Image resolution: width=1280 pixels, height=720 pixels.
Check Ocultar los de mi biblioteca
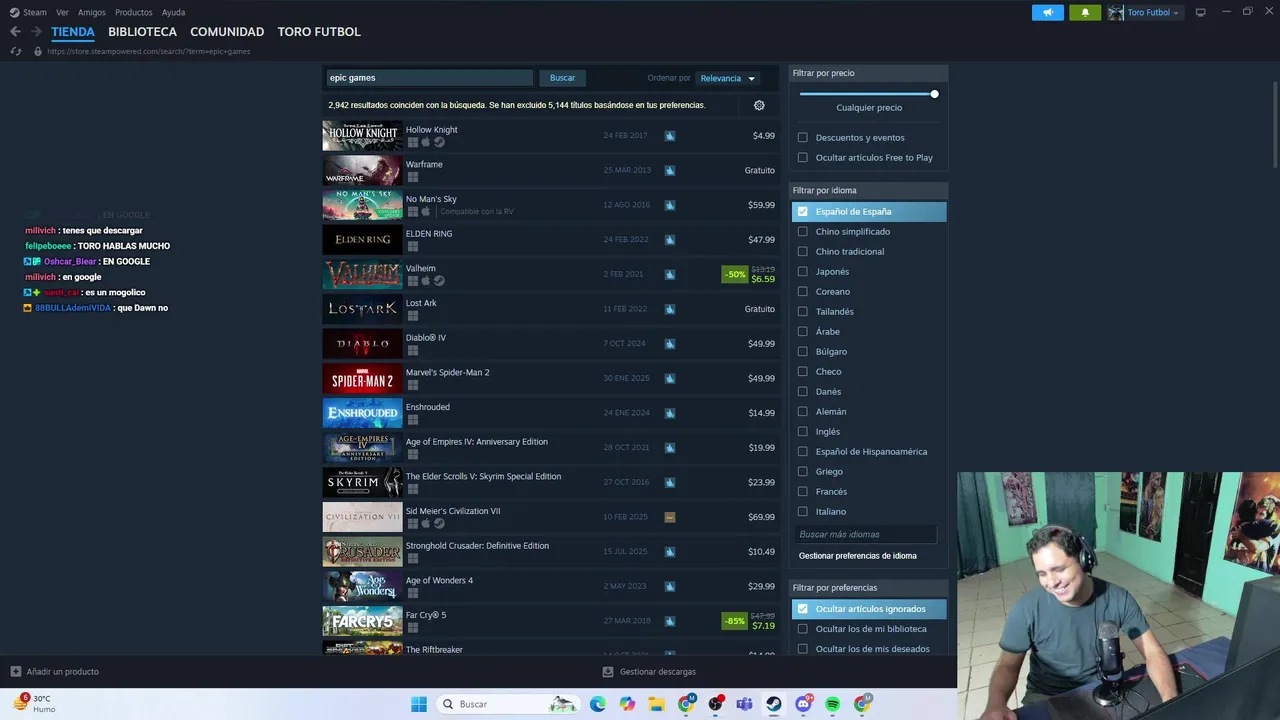802,628
